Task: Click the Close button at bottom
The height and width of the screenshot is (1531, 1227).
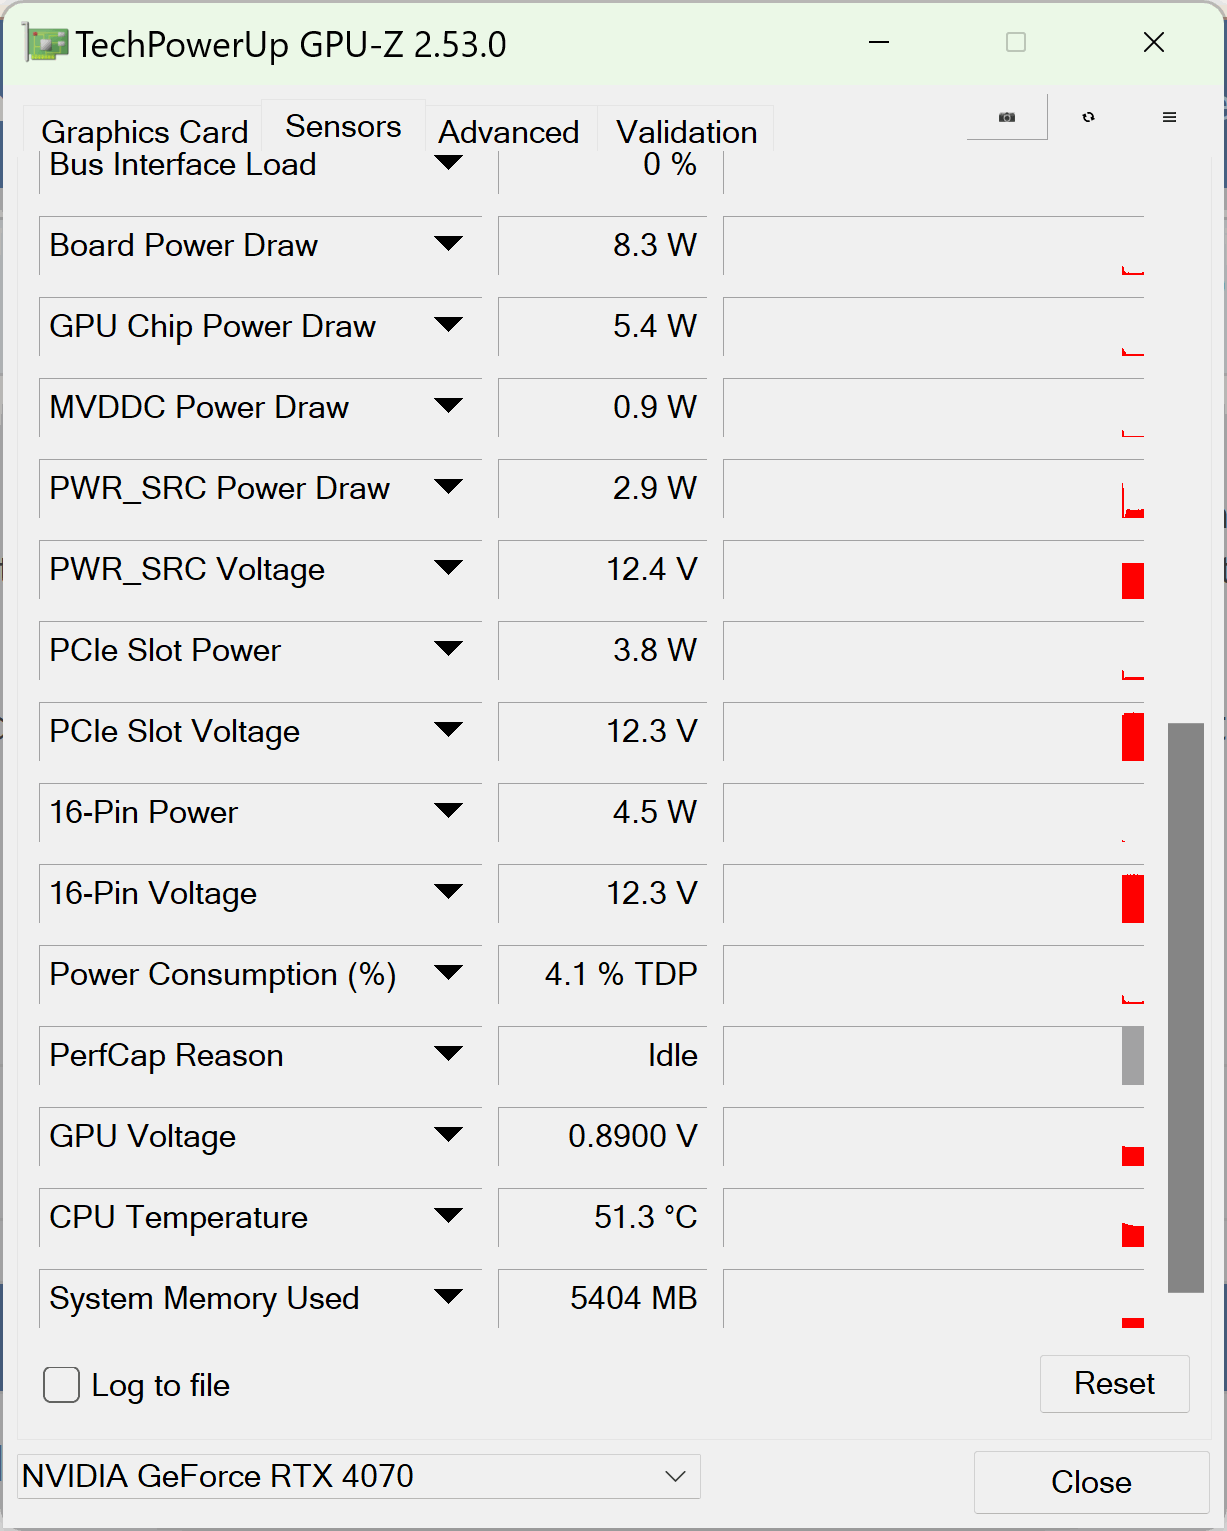Action: tap(1091, 1482)
